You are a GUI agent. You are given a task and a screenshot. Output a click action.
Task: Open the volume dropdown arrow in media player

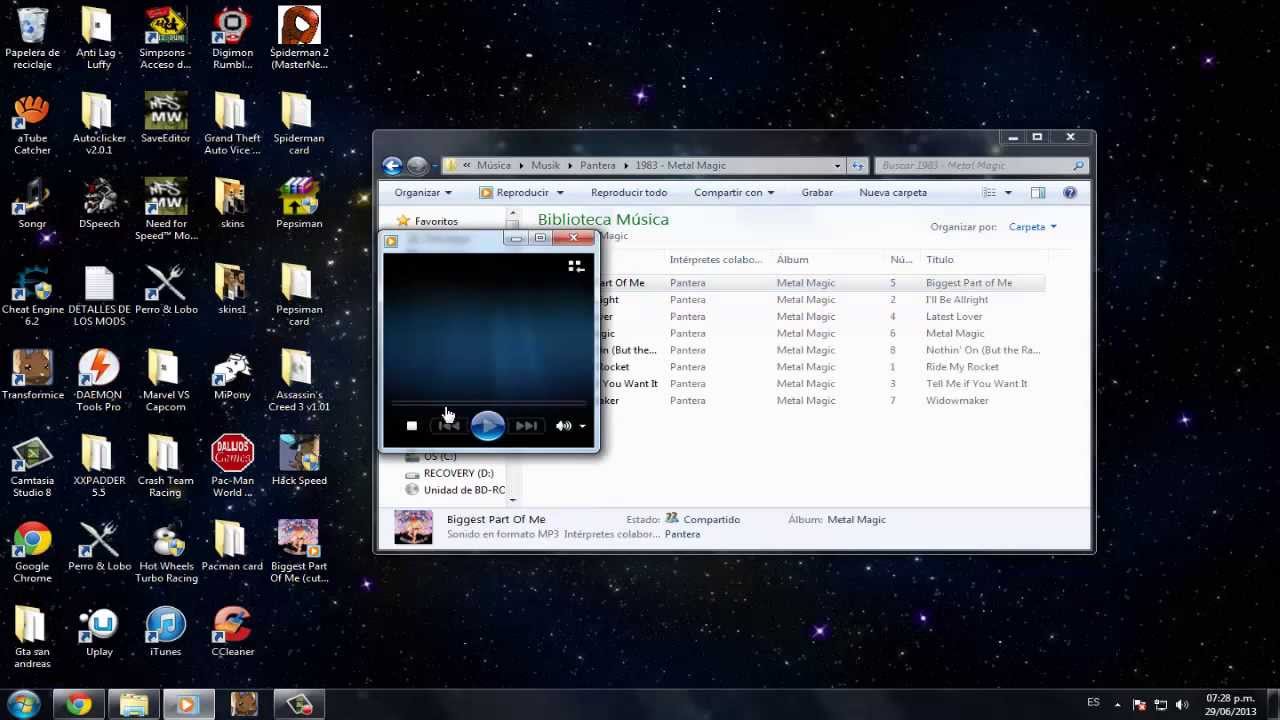[x=582, y=427]
